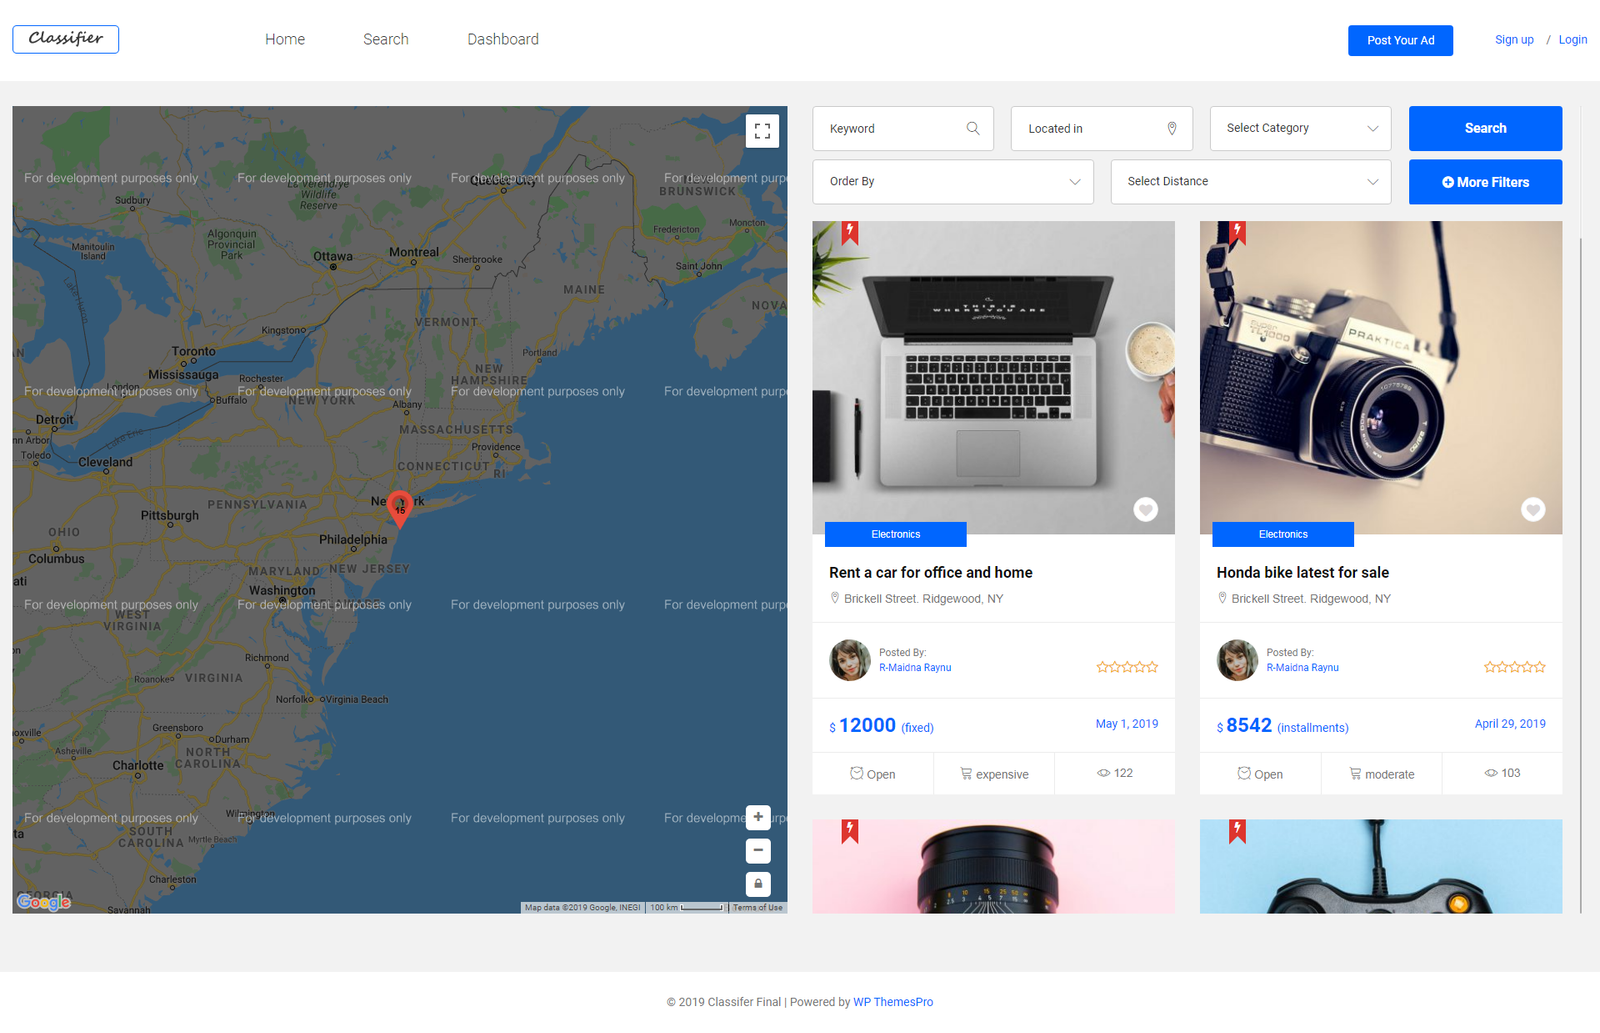Viewport: 1600px width, 1033px height.
Task: Toggle fullscreen view on the map
Action: 762,131
